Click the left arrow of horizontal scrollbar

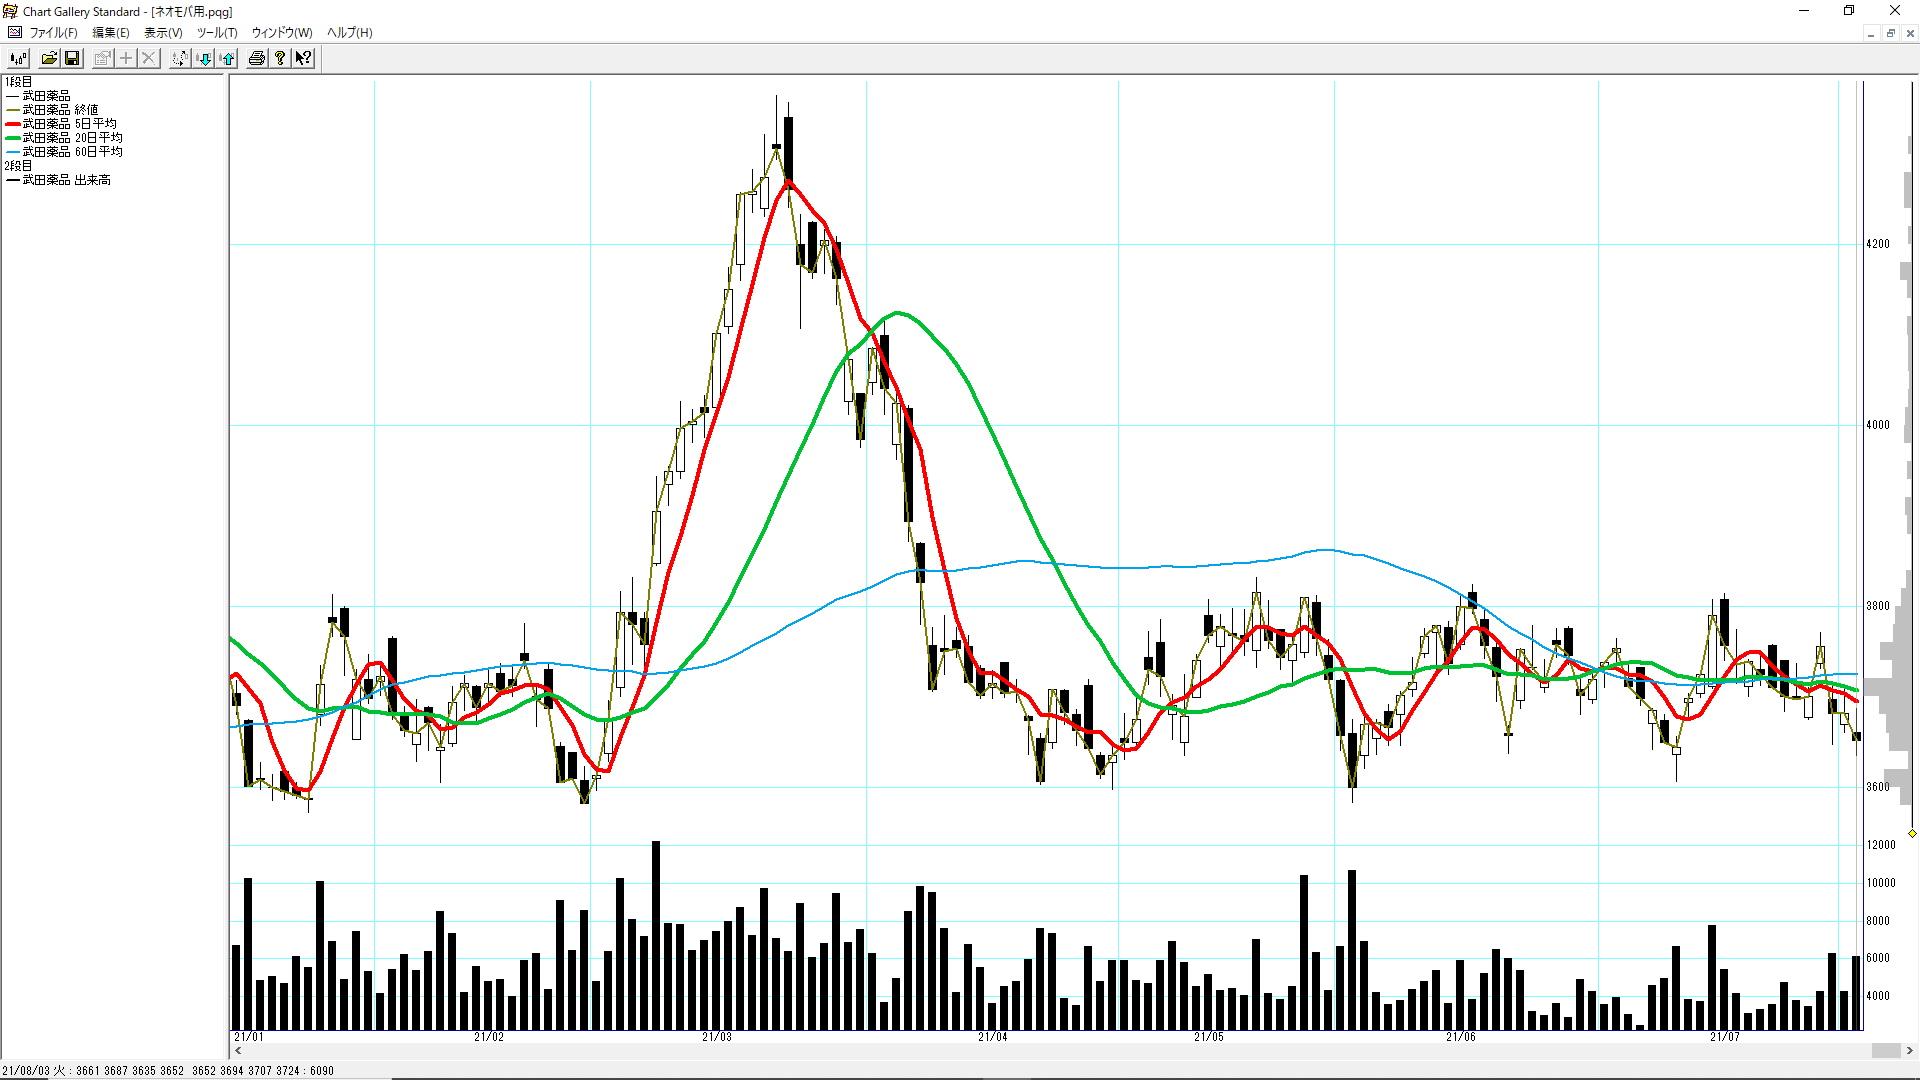tap(238, 1050)
